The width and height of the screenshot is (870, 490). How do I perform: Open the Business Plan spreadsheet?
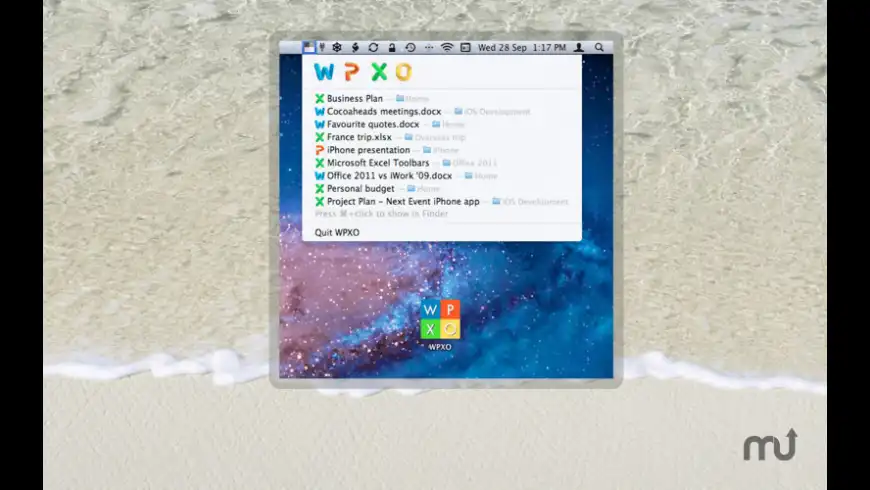(x=355, y=98)
